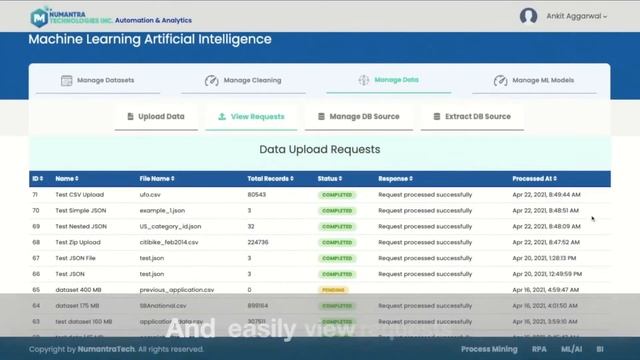Select the Test CSV Upload row name
Viewport: 640px width, 360px height.
(x=80, y=195)
